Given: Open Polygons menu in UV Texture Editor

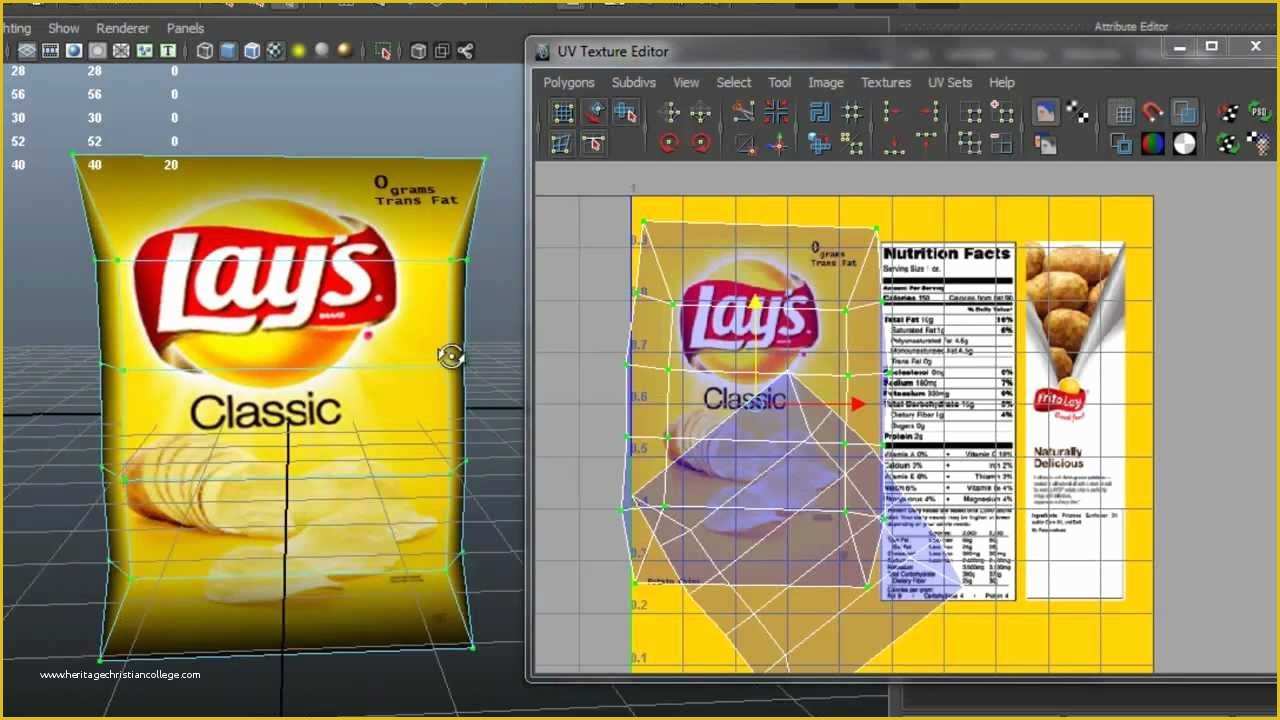Looking at the screenshot, I should [569, 82].
